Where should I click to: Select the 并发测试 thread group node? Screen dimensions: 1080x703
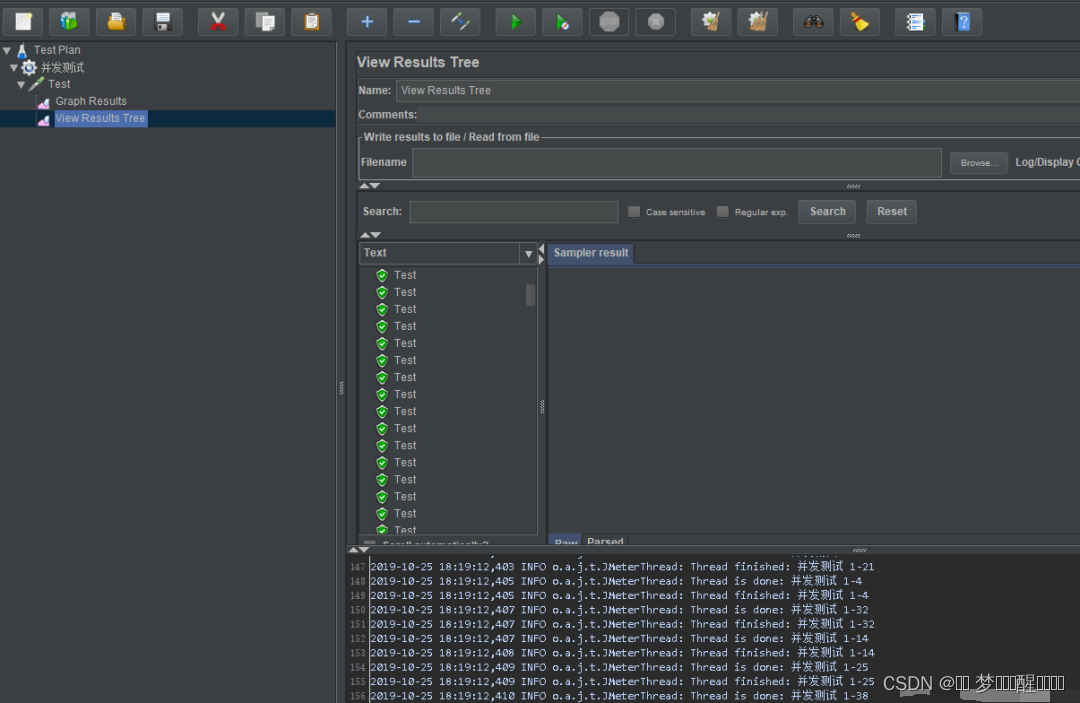(62, 67)
